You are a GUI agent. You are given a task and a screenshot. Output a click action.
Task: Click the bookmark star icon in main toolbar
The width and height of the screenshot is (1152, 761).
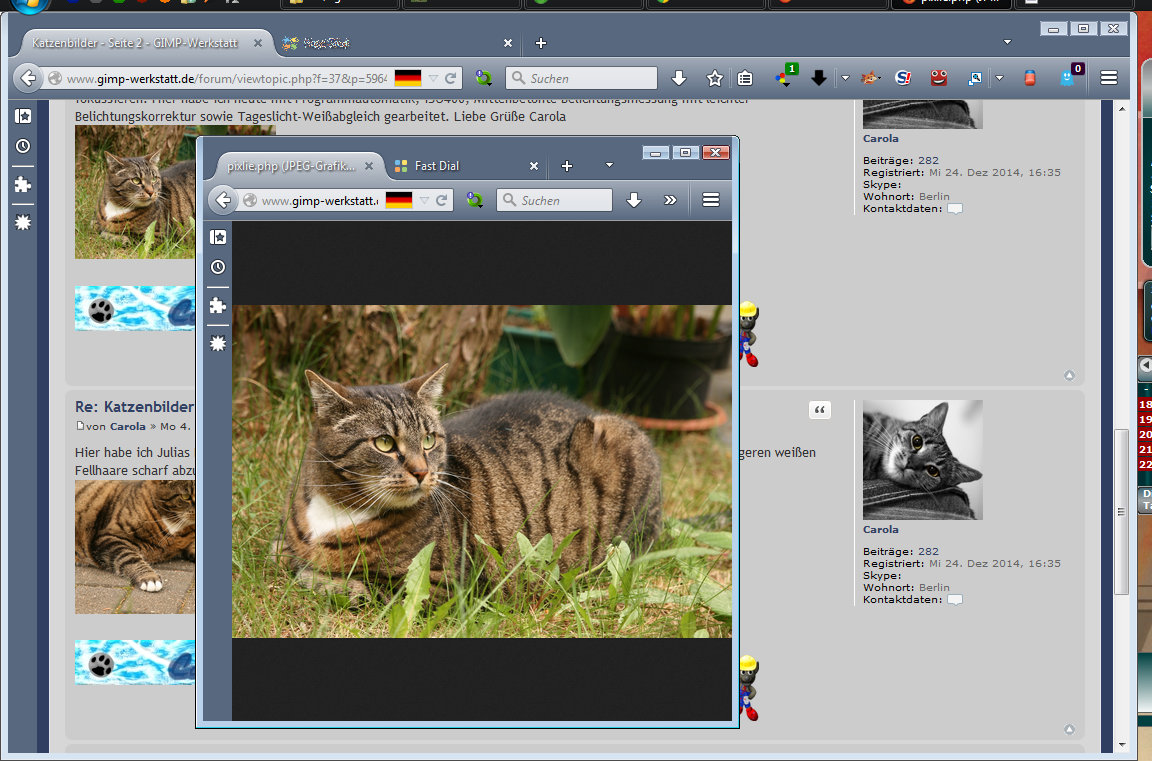tap(714, 78)
